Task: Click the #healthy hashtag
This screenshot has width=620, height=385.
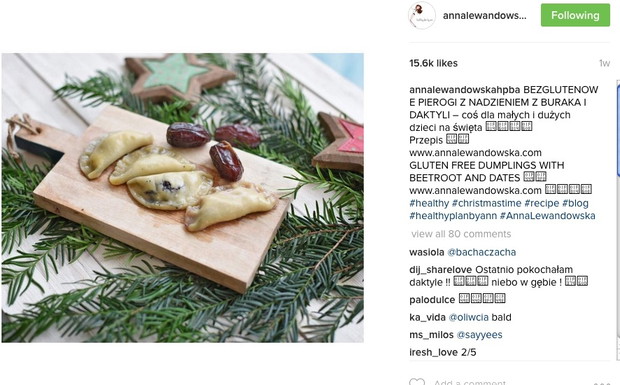Action: point(429,203)
